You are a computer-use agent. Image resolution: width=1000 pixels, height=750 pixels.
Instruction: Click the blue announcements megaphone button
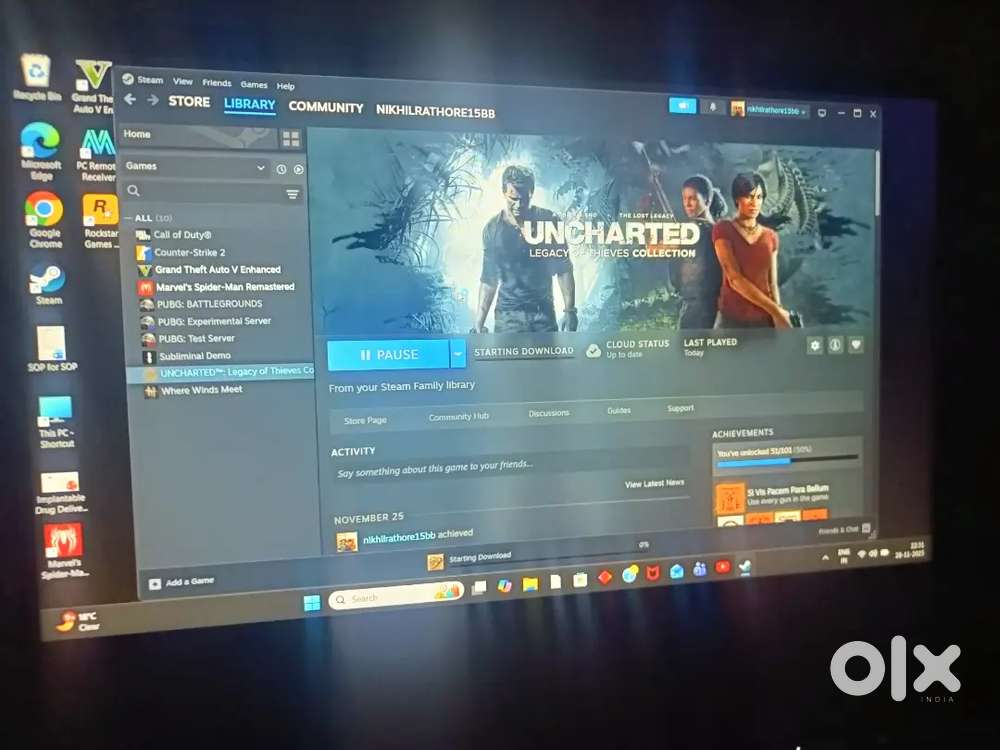click(x=683, y=106)
